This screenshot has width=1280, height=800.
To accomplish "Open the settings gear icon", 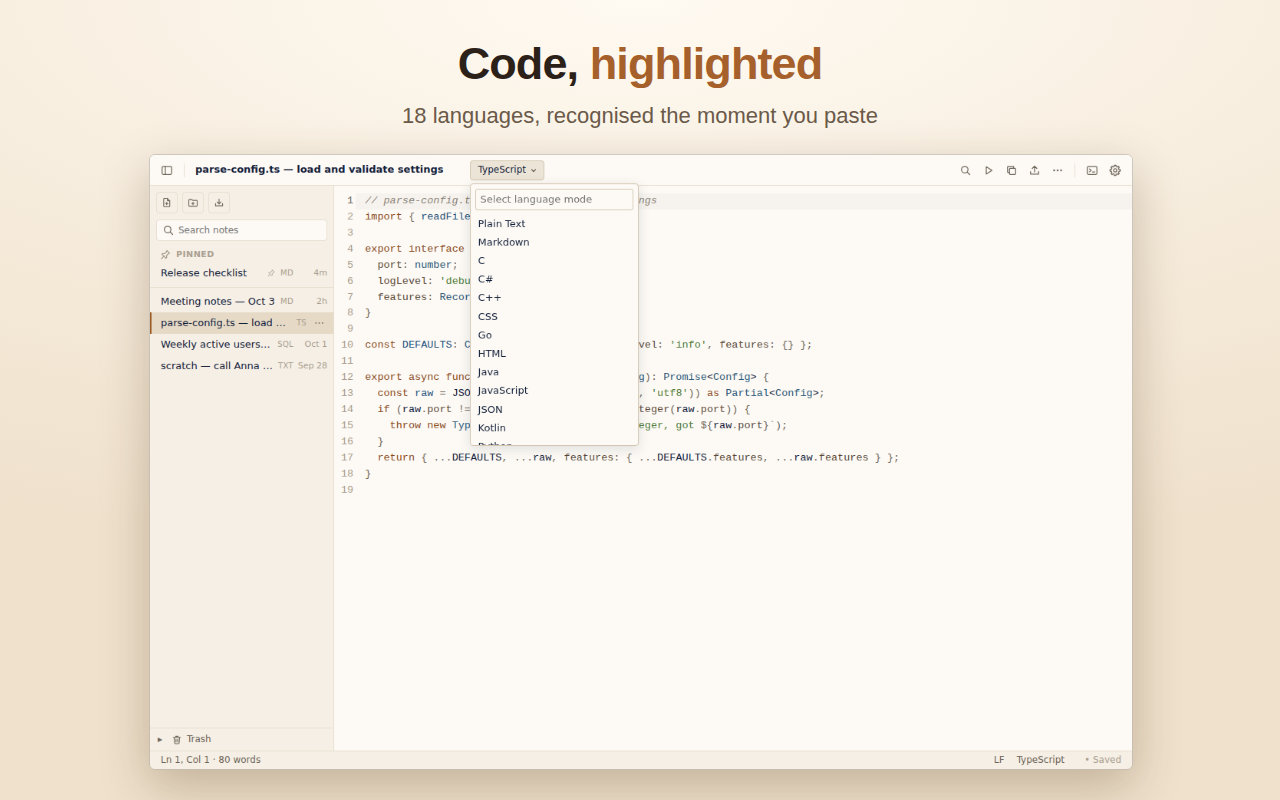I will tap(1115, 170).
